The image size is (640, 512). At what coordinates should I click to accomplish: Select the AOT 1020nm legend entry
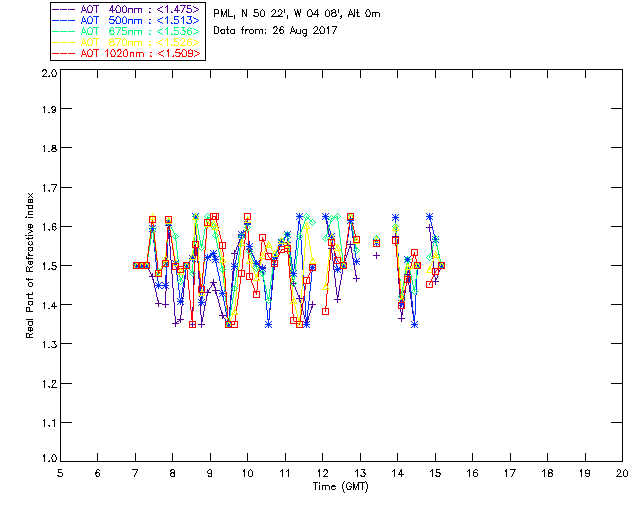[126, 53]
